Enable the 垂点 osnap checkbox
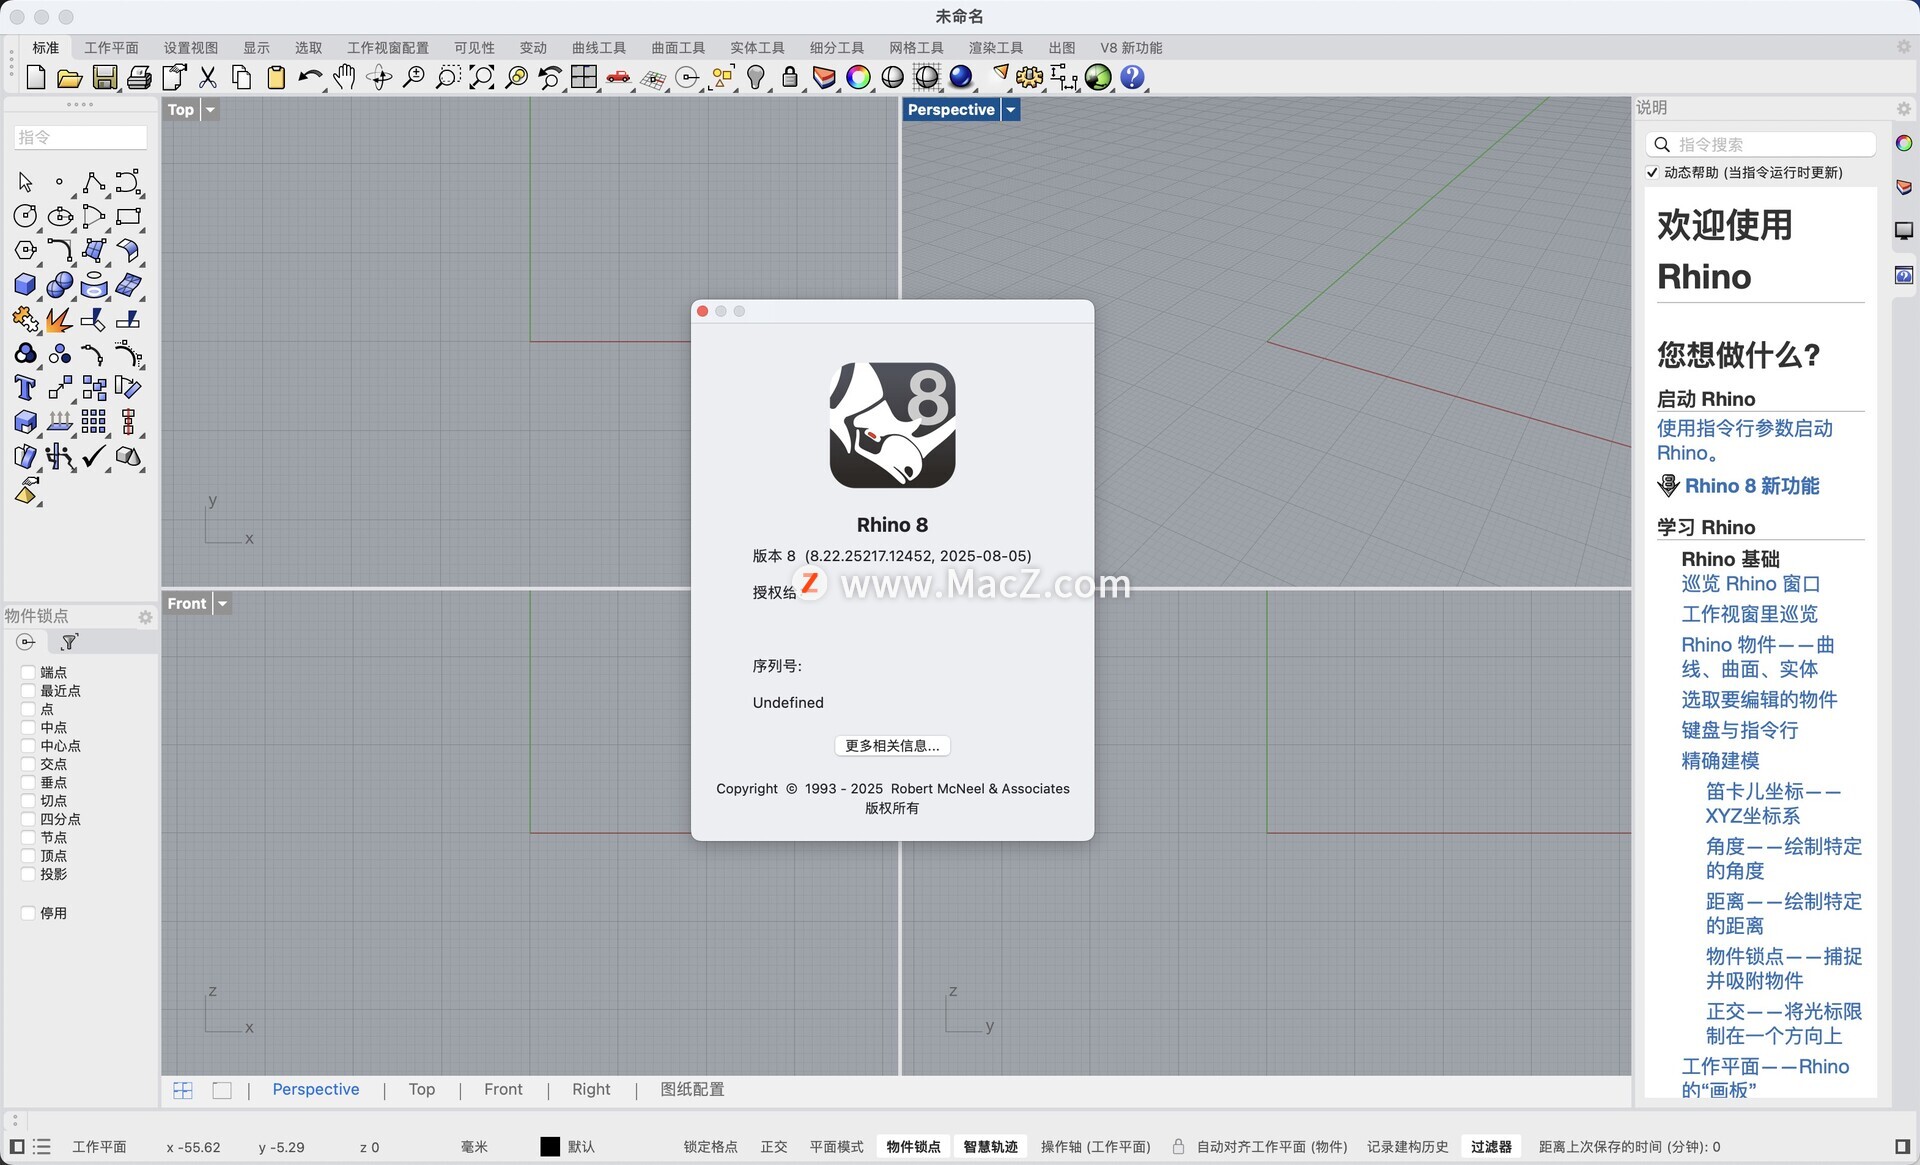Image resolution: width=1920 pixels, height=1165 pixels. pos(28,782)
